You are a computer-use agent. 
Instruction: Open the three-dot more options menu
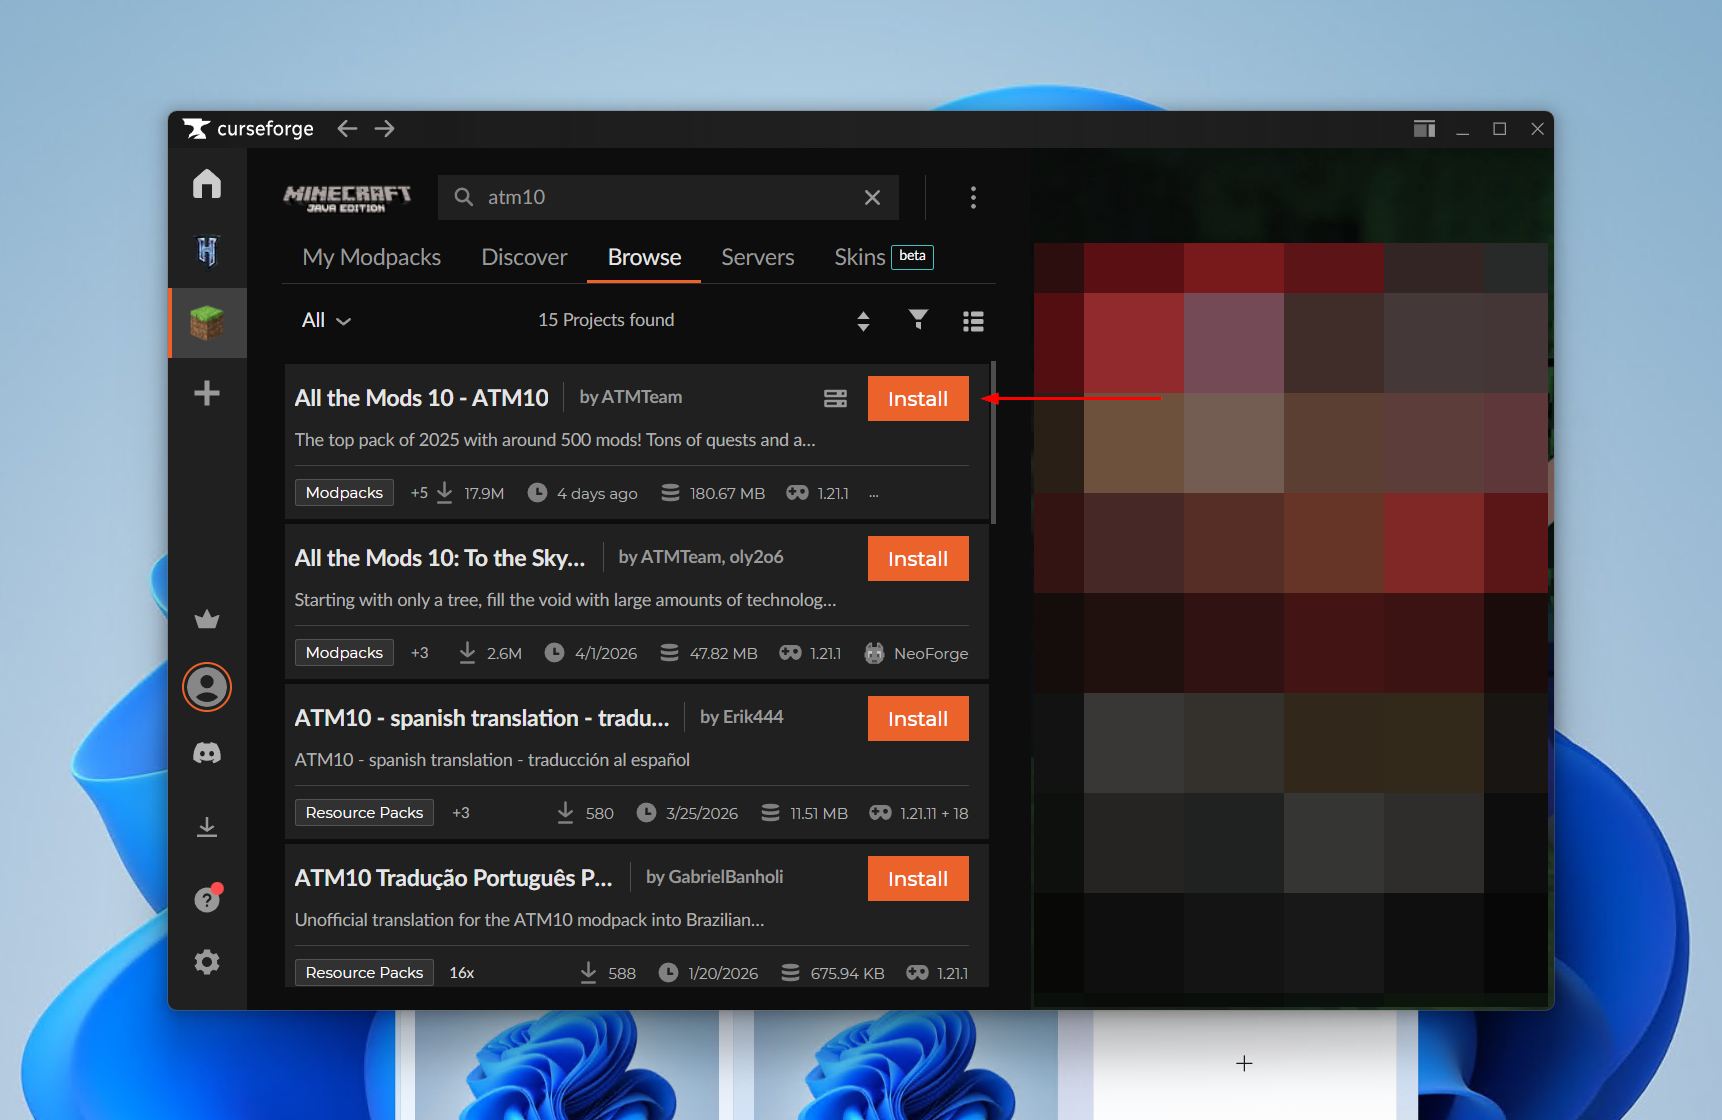click(973, 197)
